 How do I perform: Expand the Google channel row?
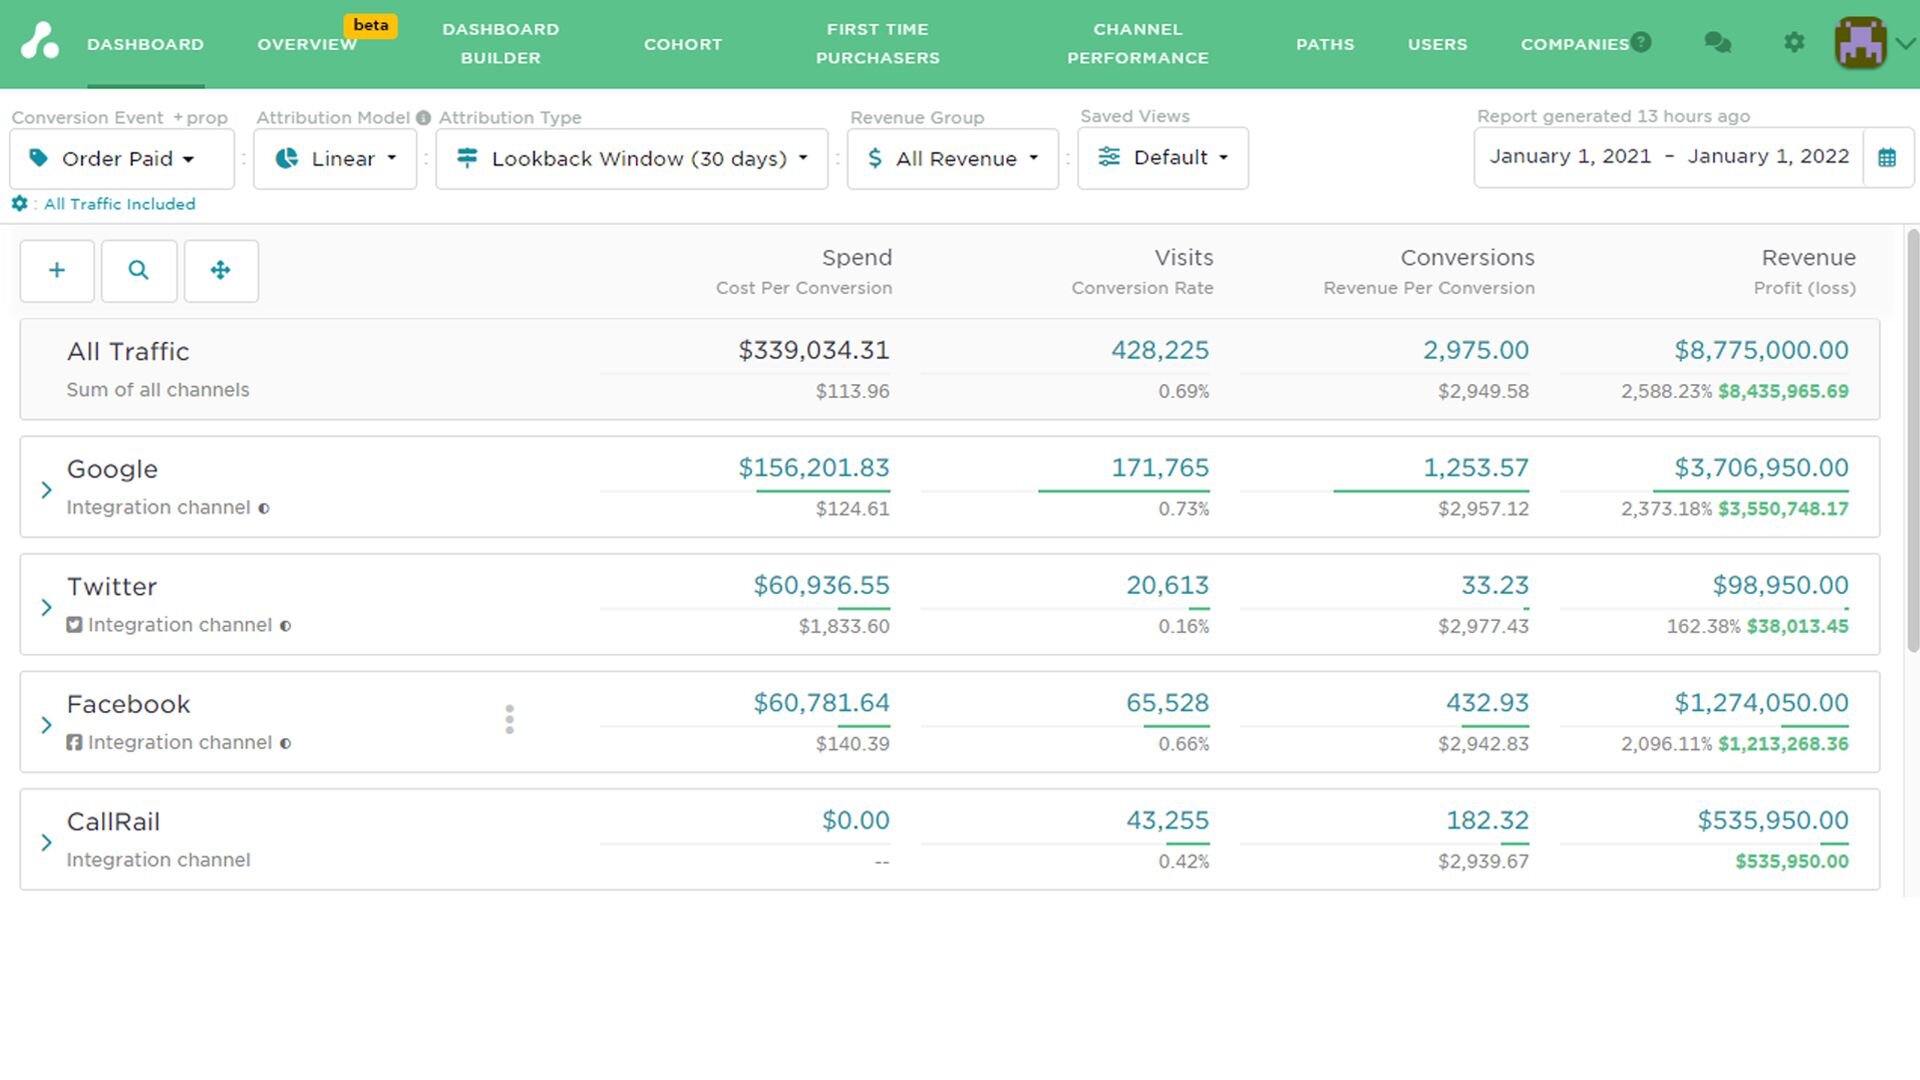tap(45, 489)
